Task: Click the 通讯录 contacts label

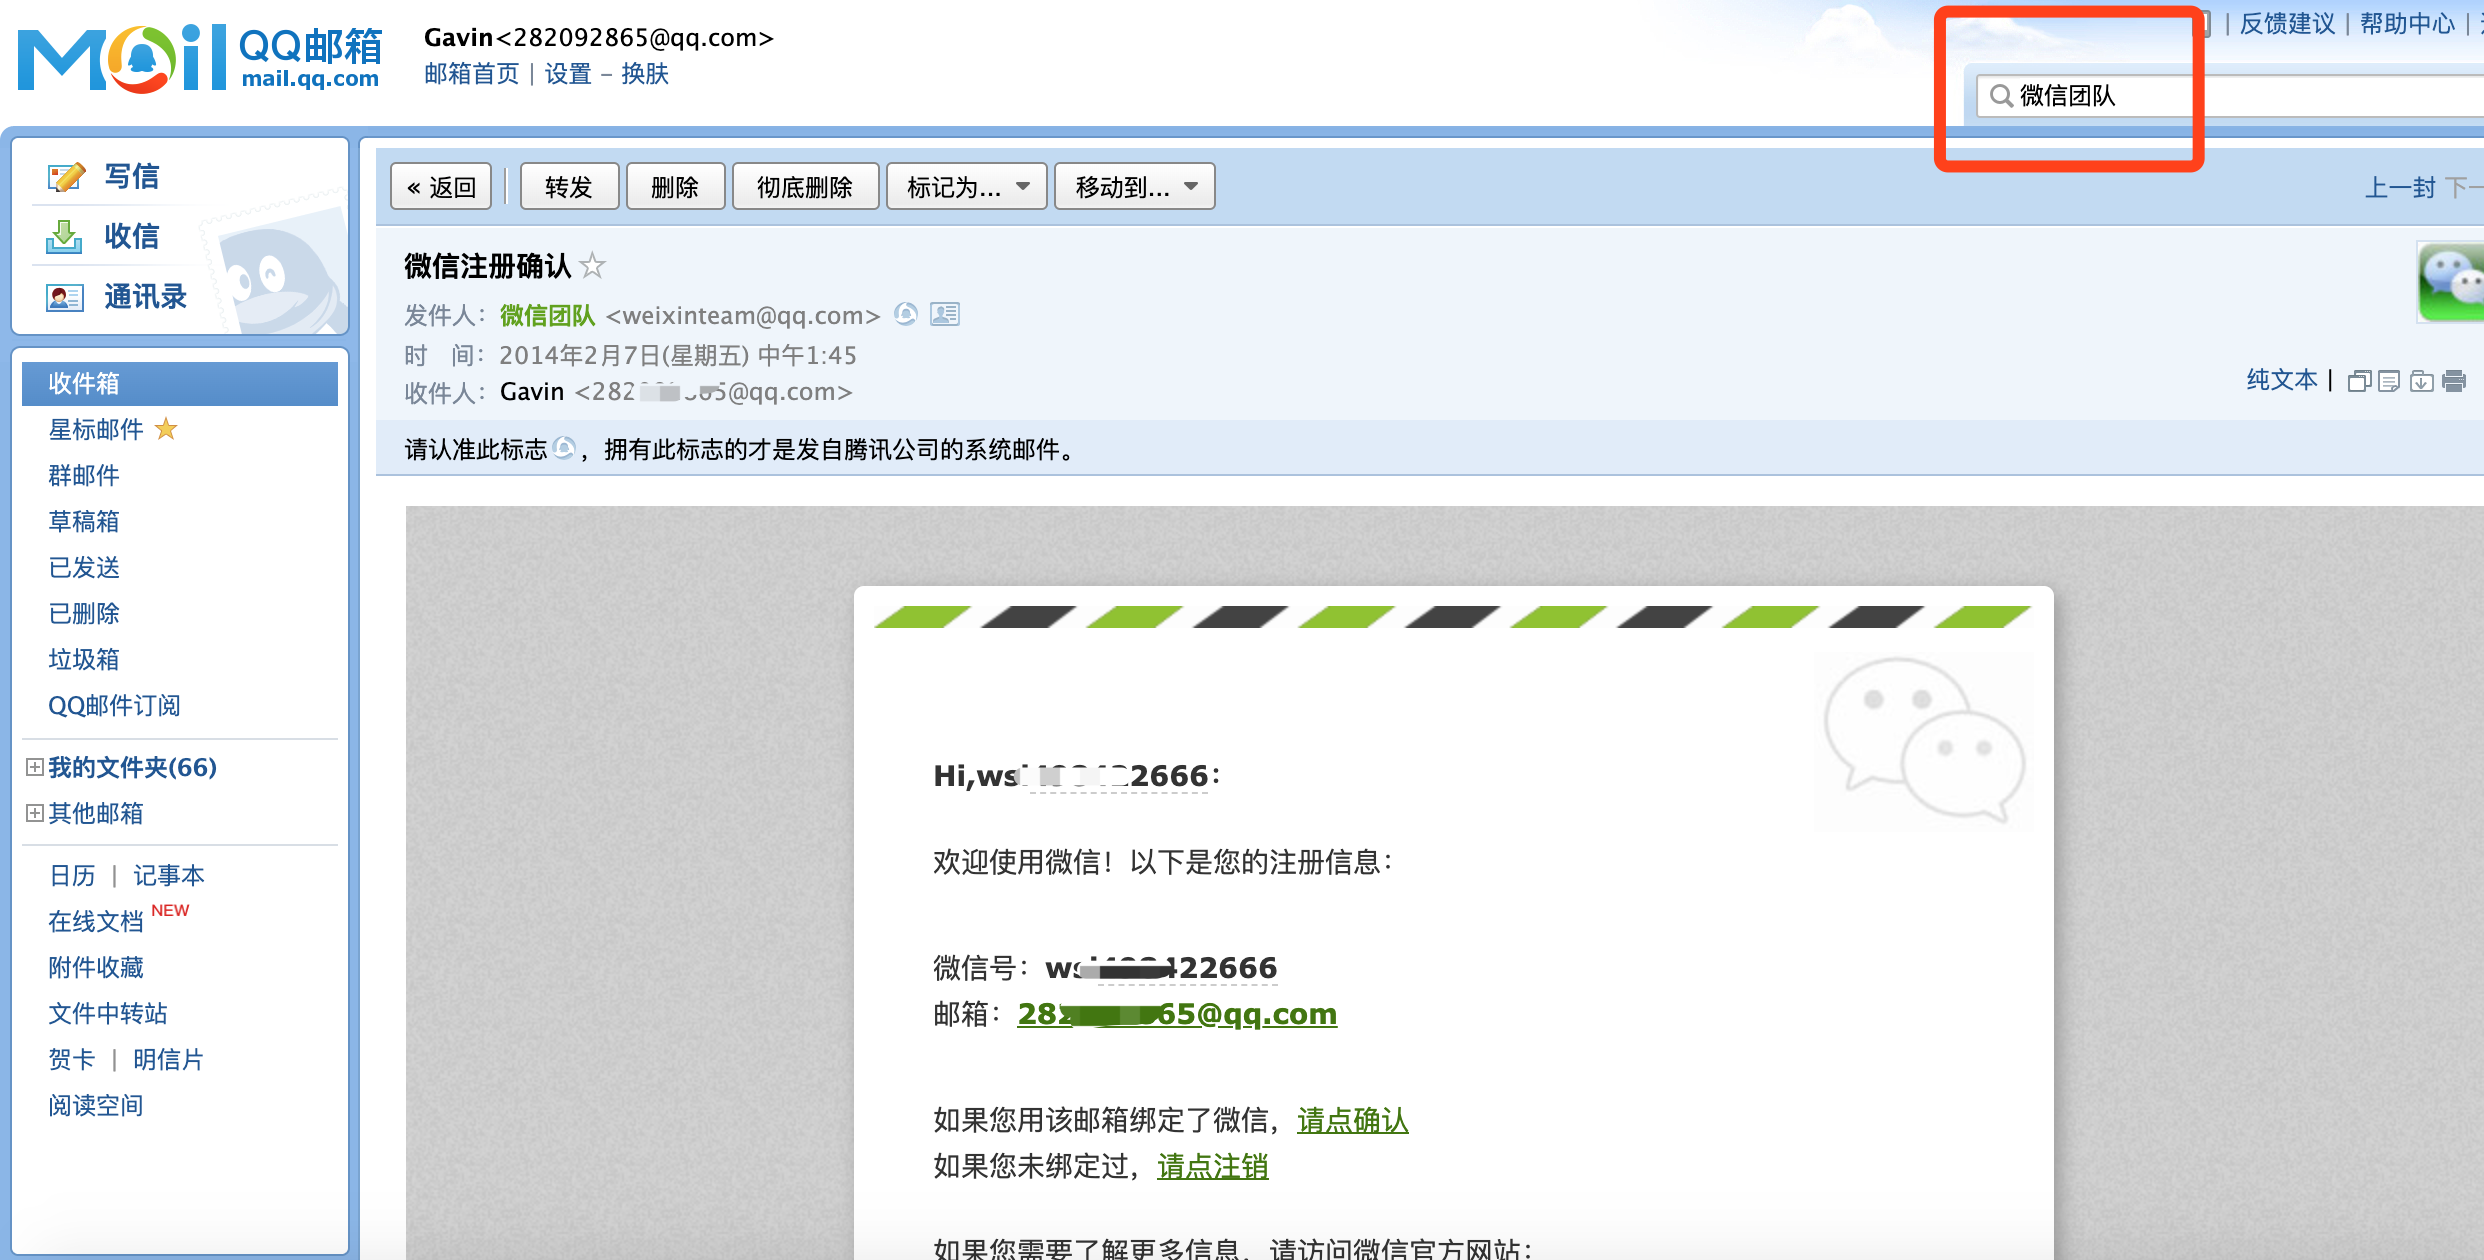Action: pyautogui.click(x=146, y=297)
